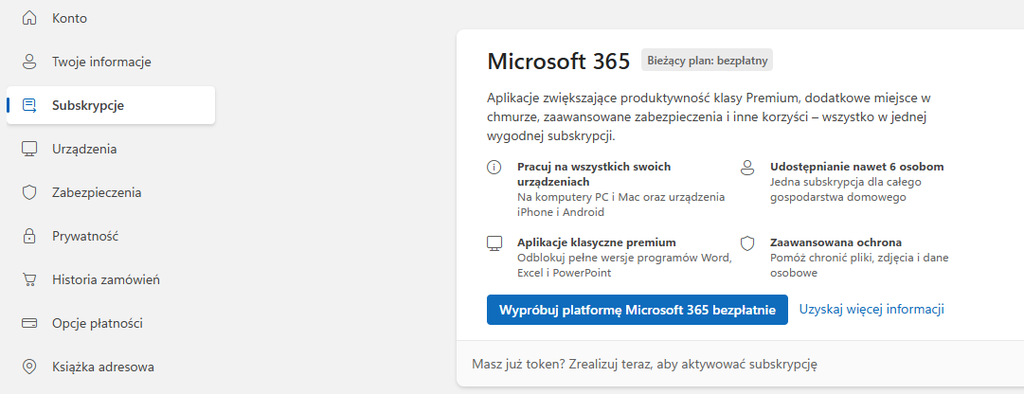Click the 'Aplikacje zwiększające produktywność' paragraph
The image size is (1024, 394).
point(709,118)
